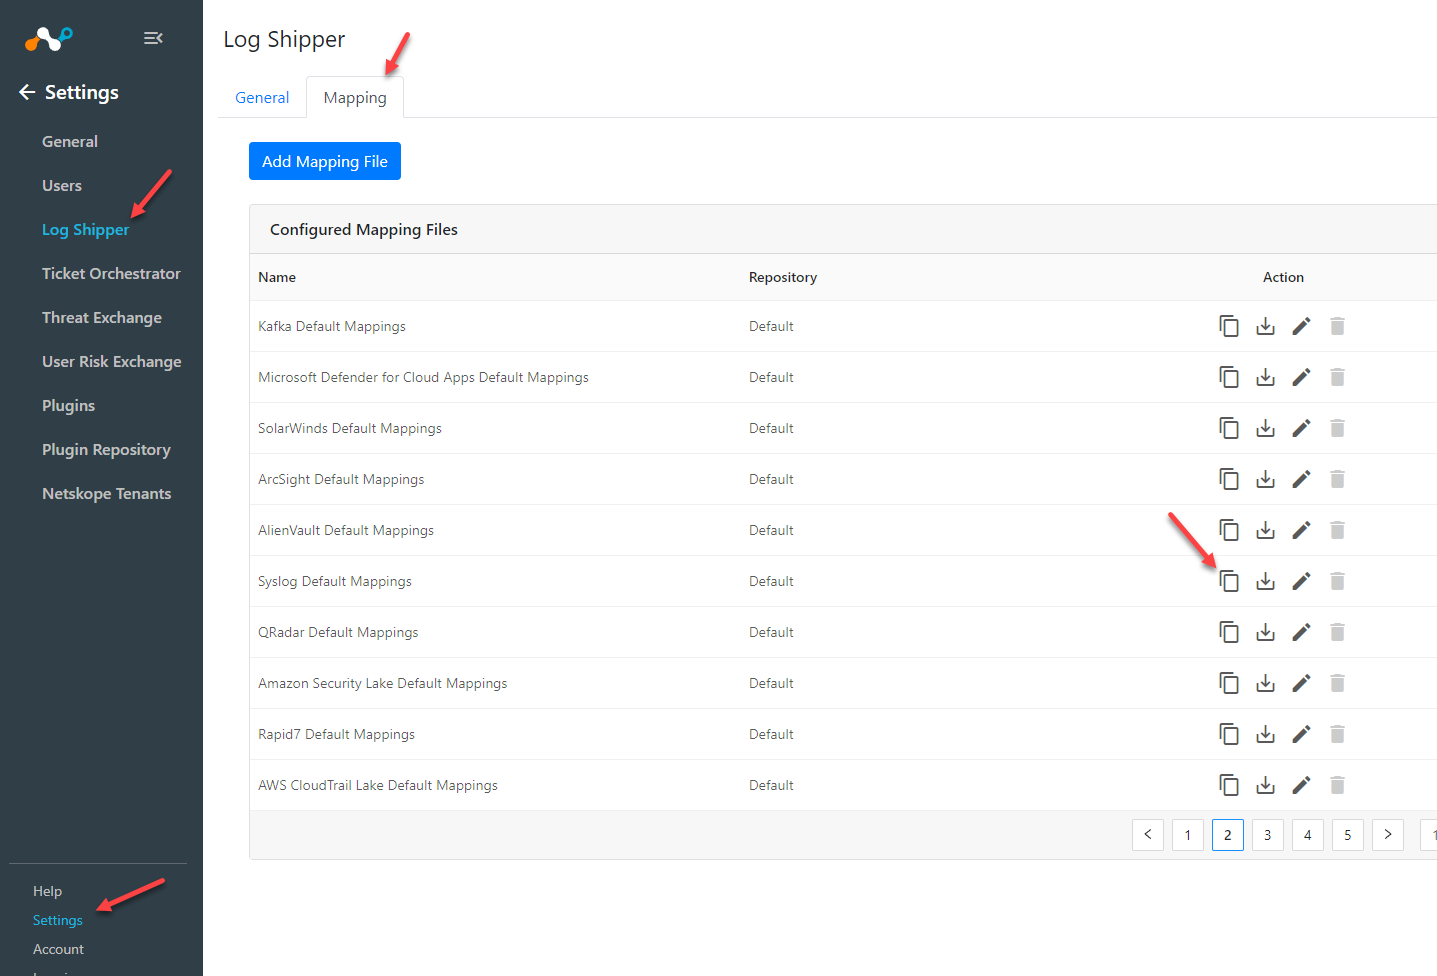Open the Help link in sidebar

tap(47, 891)
